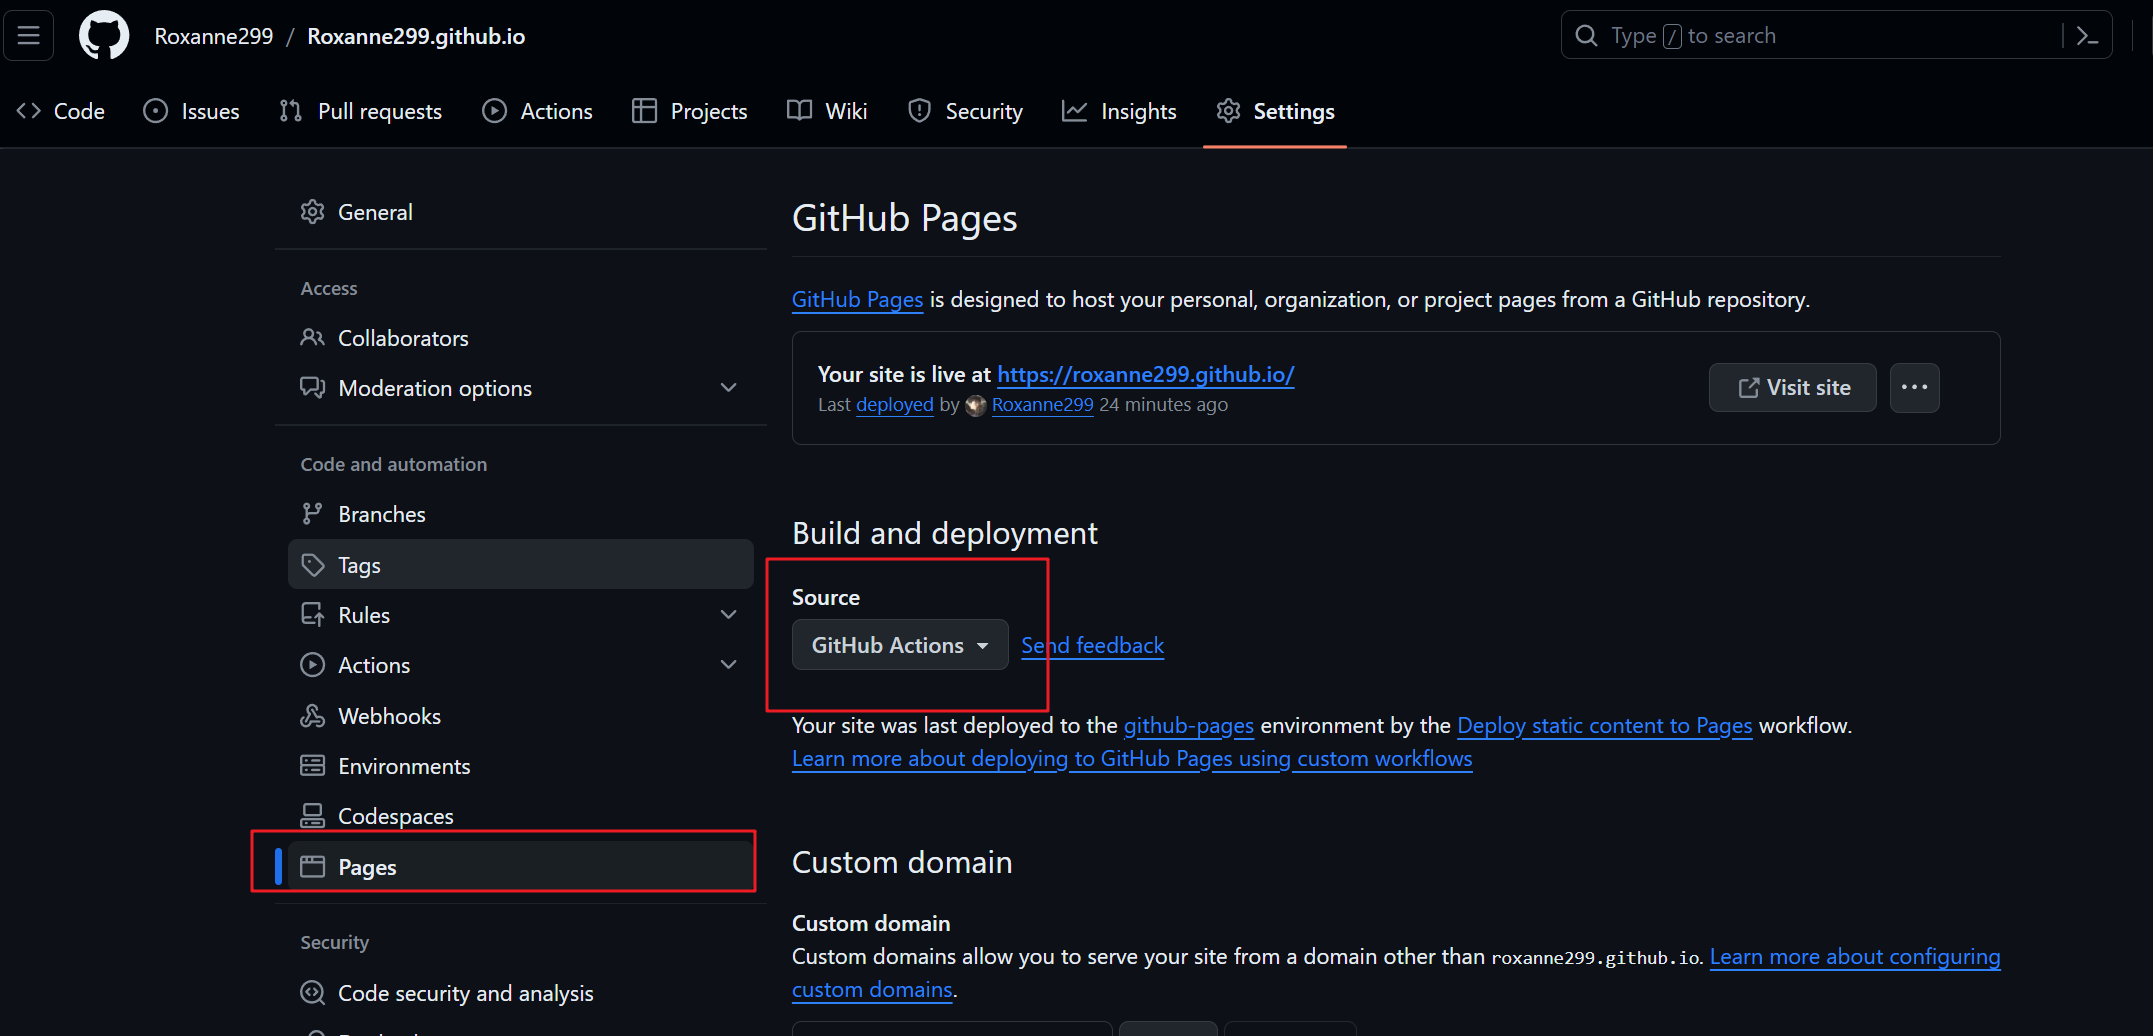Image resolution: width=2153 pixels, height=1036 pixels.
Task: Click the Roxanne299 username link in deployment info
Action: [x=1043, y=405]
